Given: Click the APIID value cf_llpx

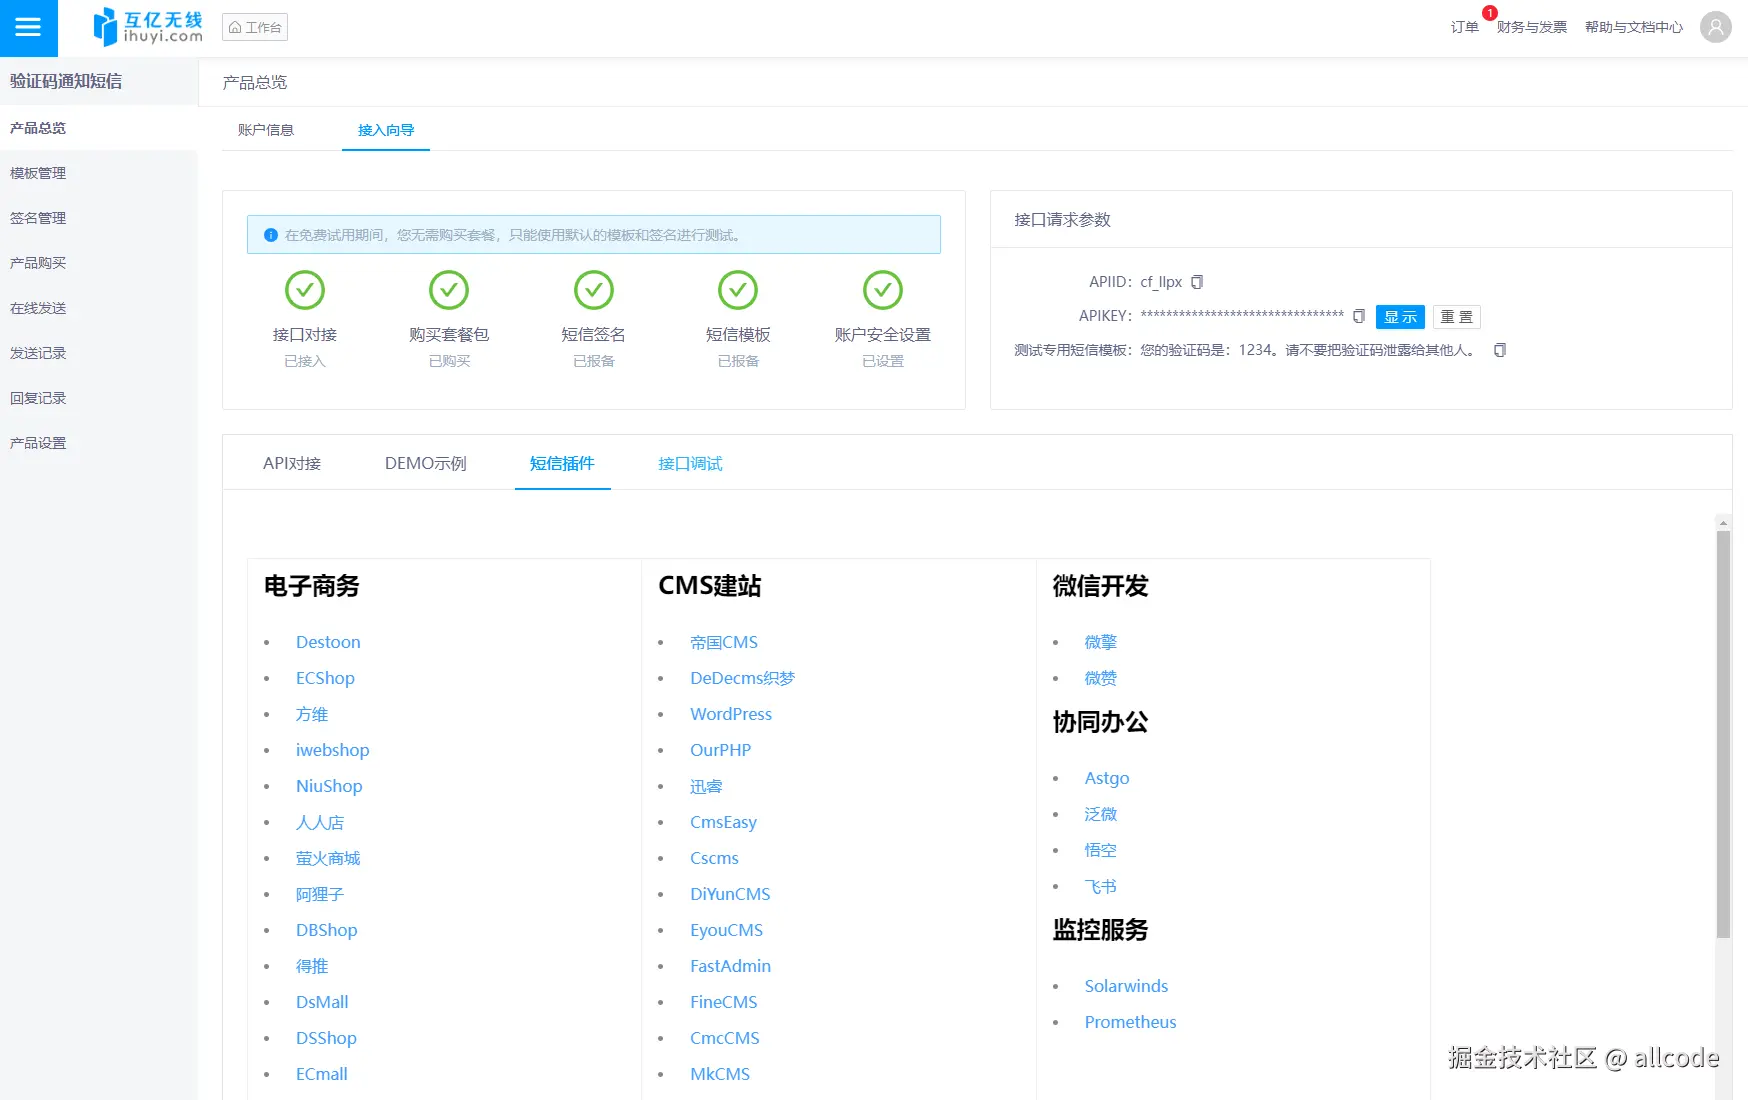Looking at the screenshot, I should tap(1161, 282).
